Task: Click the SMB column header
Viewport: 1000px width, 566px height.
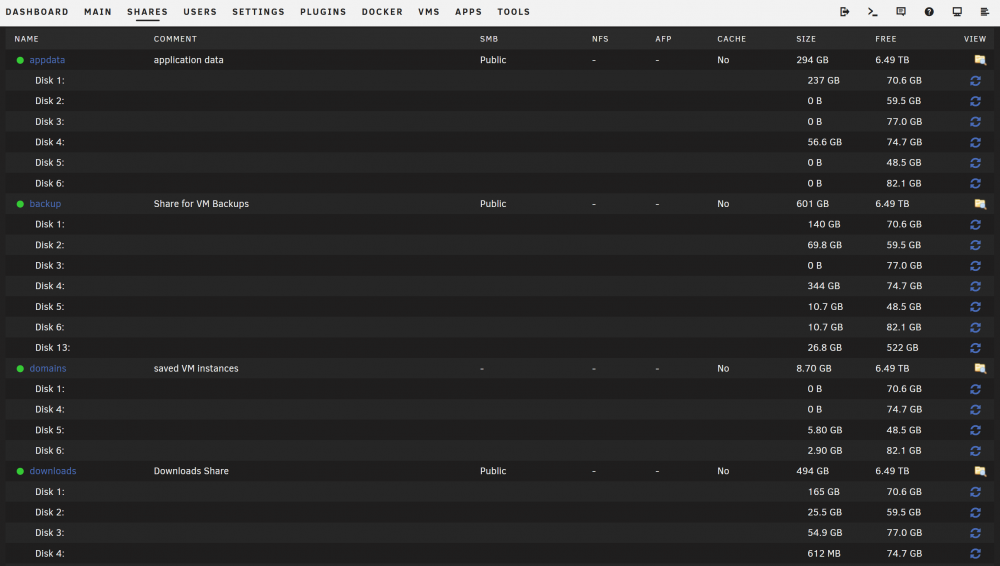Action: [x=489, y=39]
